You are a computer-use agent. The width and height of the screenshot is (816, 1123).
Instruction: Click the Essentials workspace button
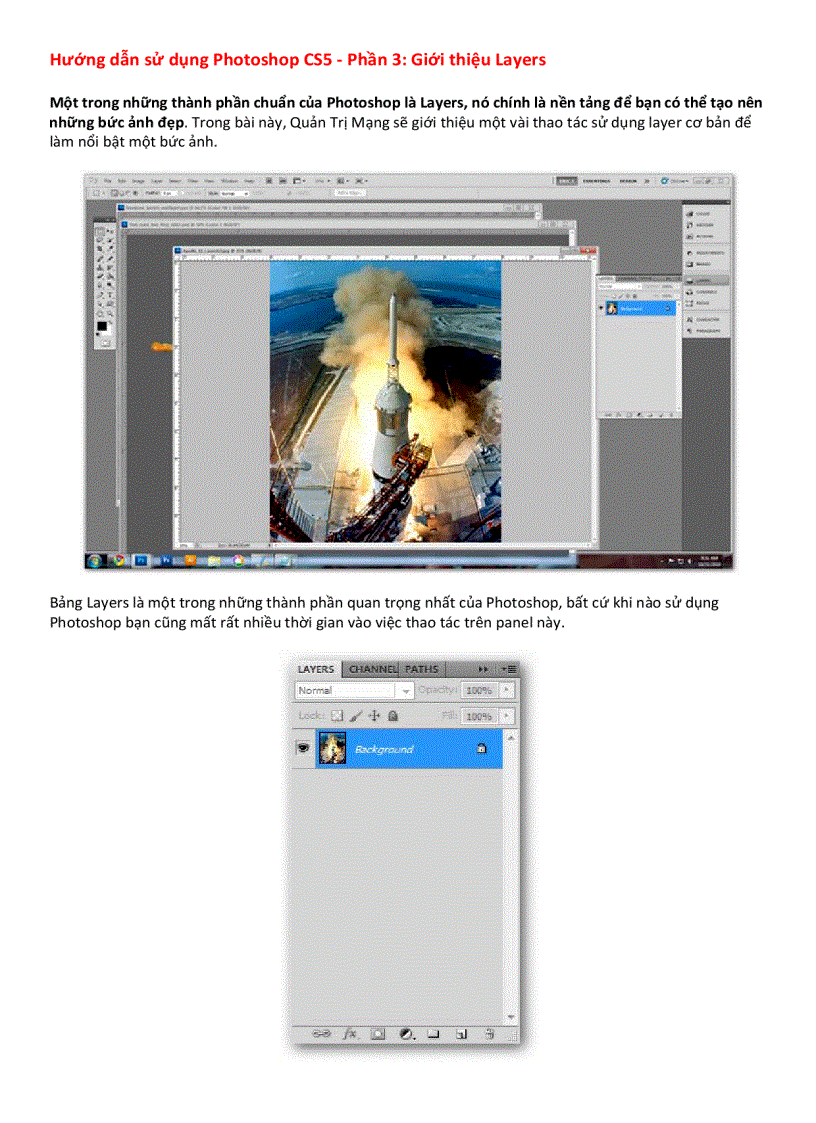coord(596,181)
